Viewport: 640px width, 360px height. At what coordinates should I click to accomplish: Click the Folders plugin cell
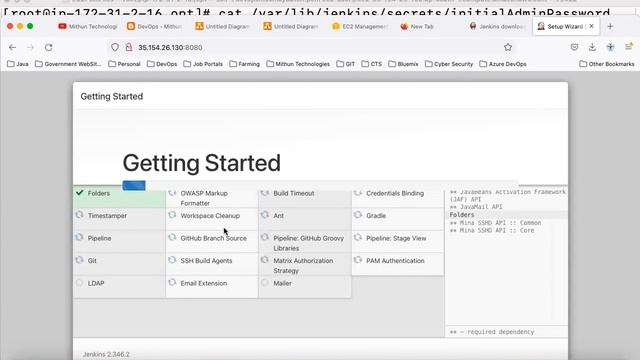point(119,198)
